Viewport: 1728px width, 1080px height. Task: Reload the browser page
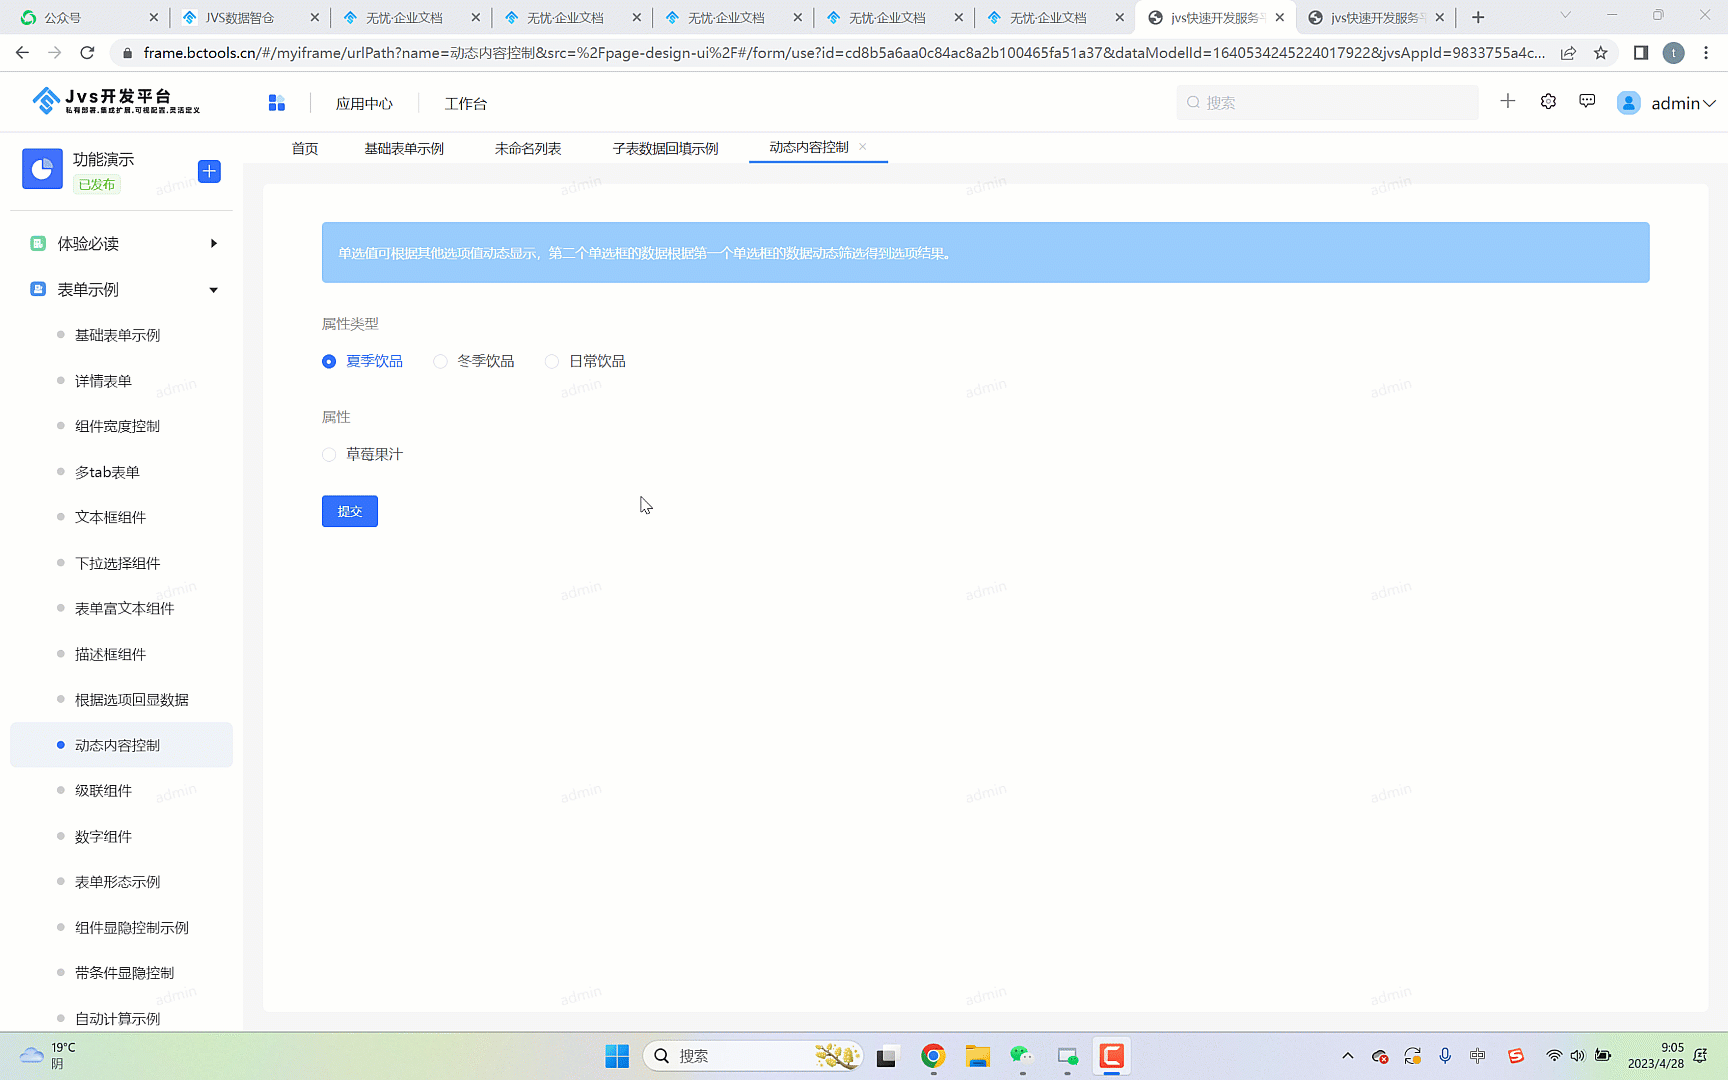click(87, 53)
